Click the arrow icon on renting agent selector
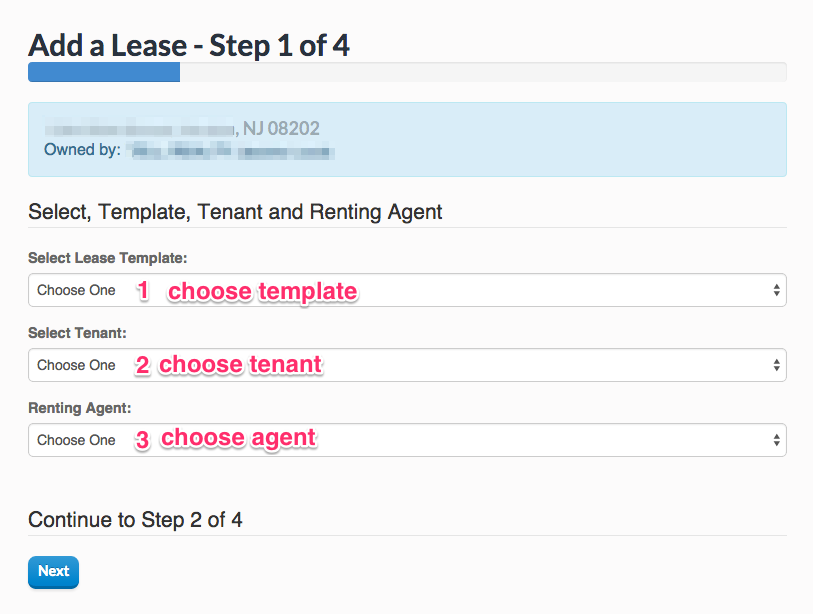This screenshot has width=813, height=614. point(777,441)
